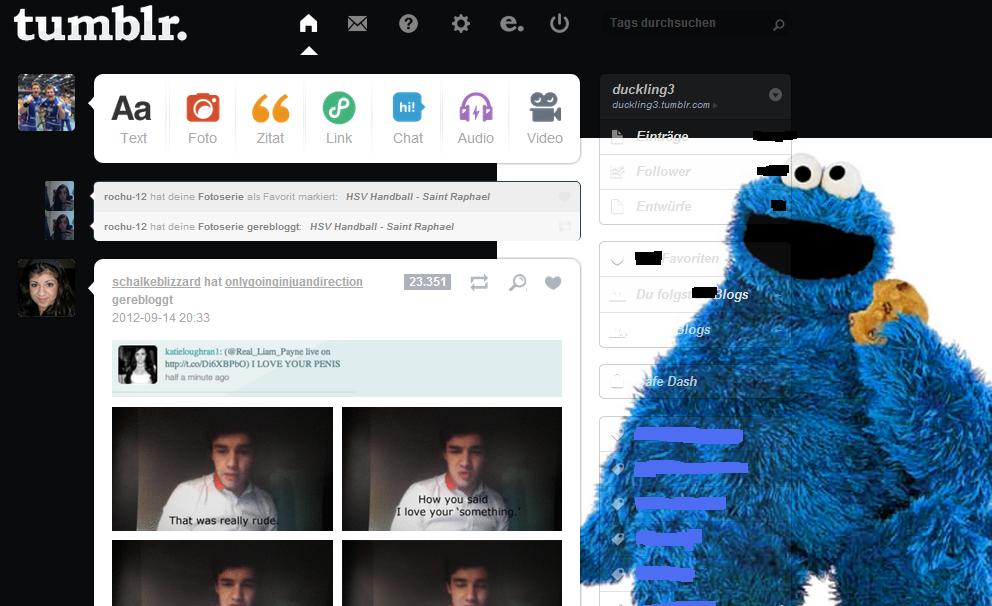
Task: Open duckling3.tumblr.com link
Action: (661, 105)
